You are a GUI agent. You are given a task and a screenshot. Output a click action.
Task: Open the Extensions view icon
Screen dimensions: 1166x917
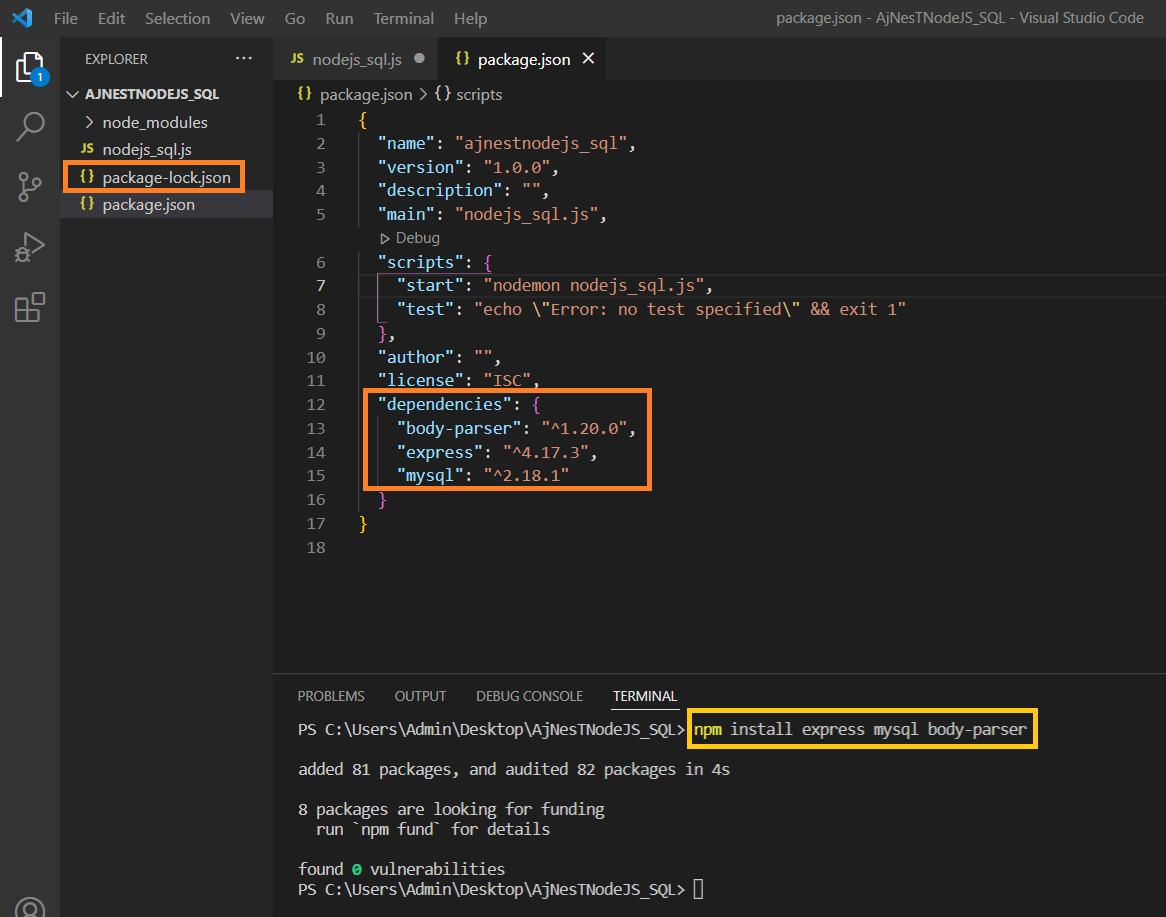pyautogui.click(x=30, y=307)
